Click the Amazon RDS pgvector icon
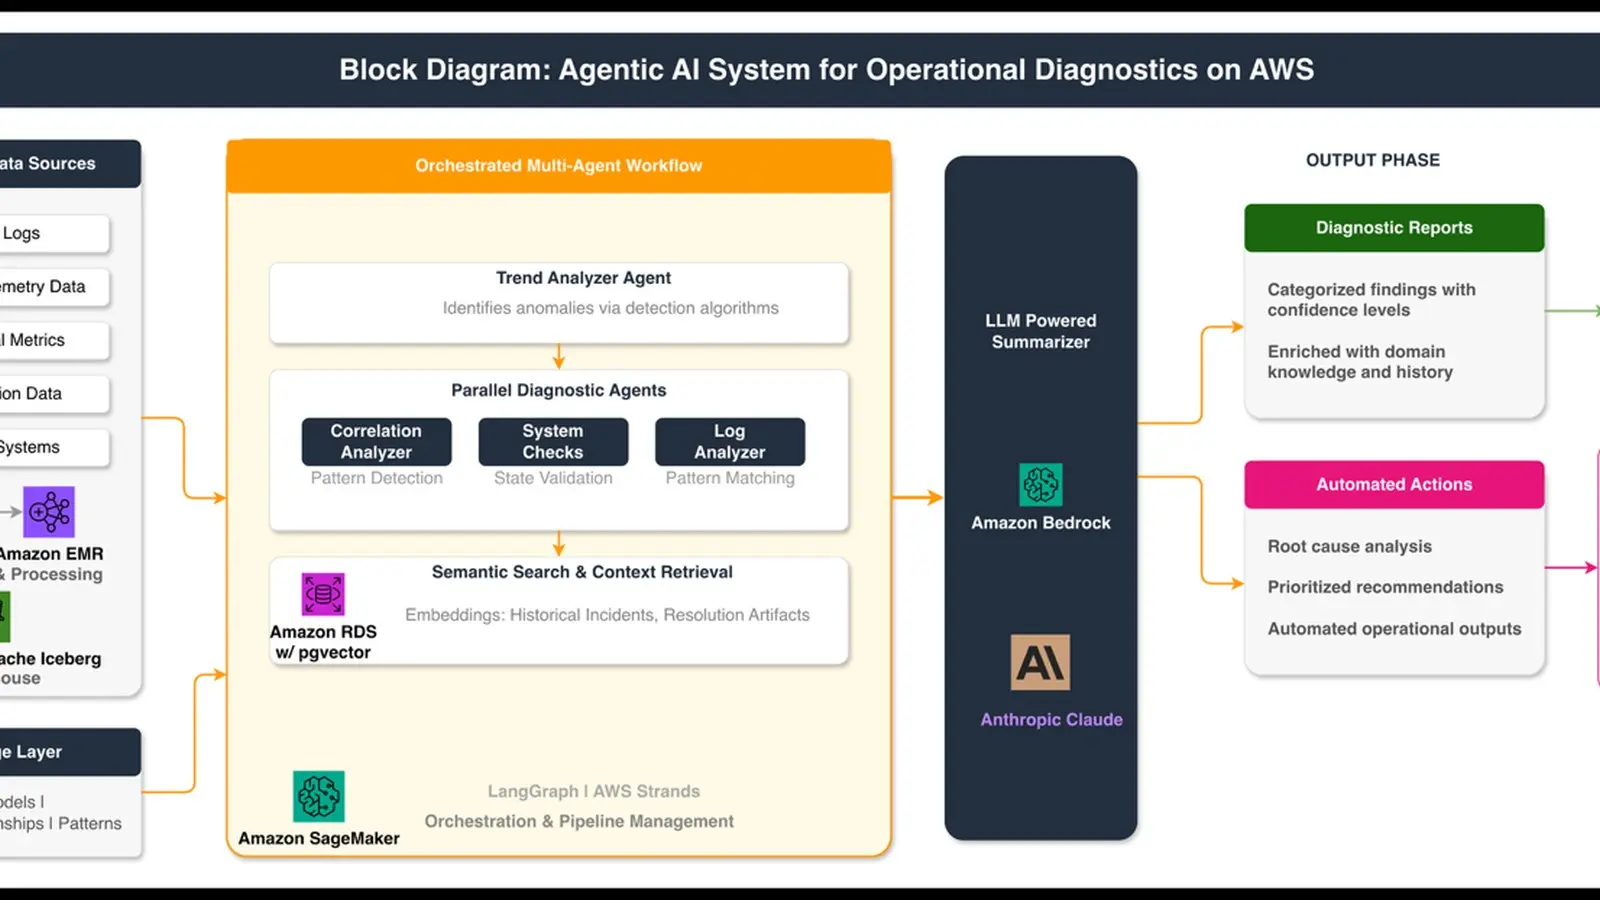The width and height of the screenshot is (1600, 900). point(323,594)
